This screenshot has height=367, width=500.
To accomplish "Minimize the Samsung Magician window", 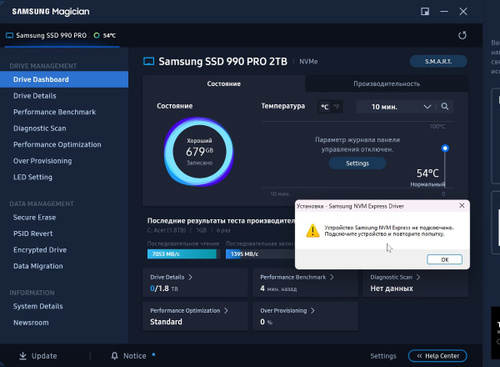I will click(444, 12).
